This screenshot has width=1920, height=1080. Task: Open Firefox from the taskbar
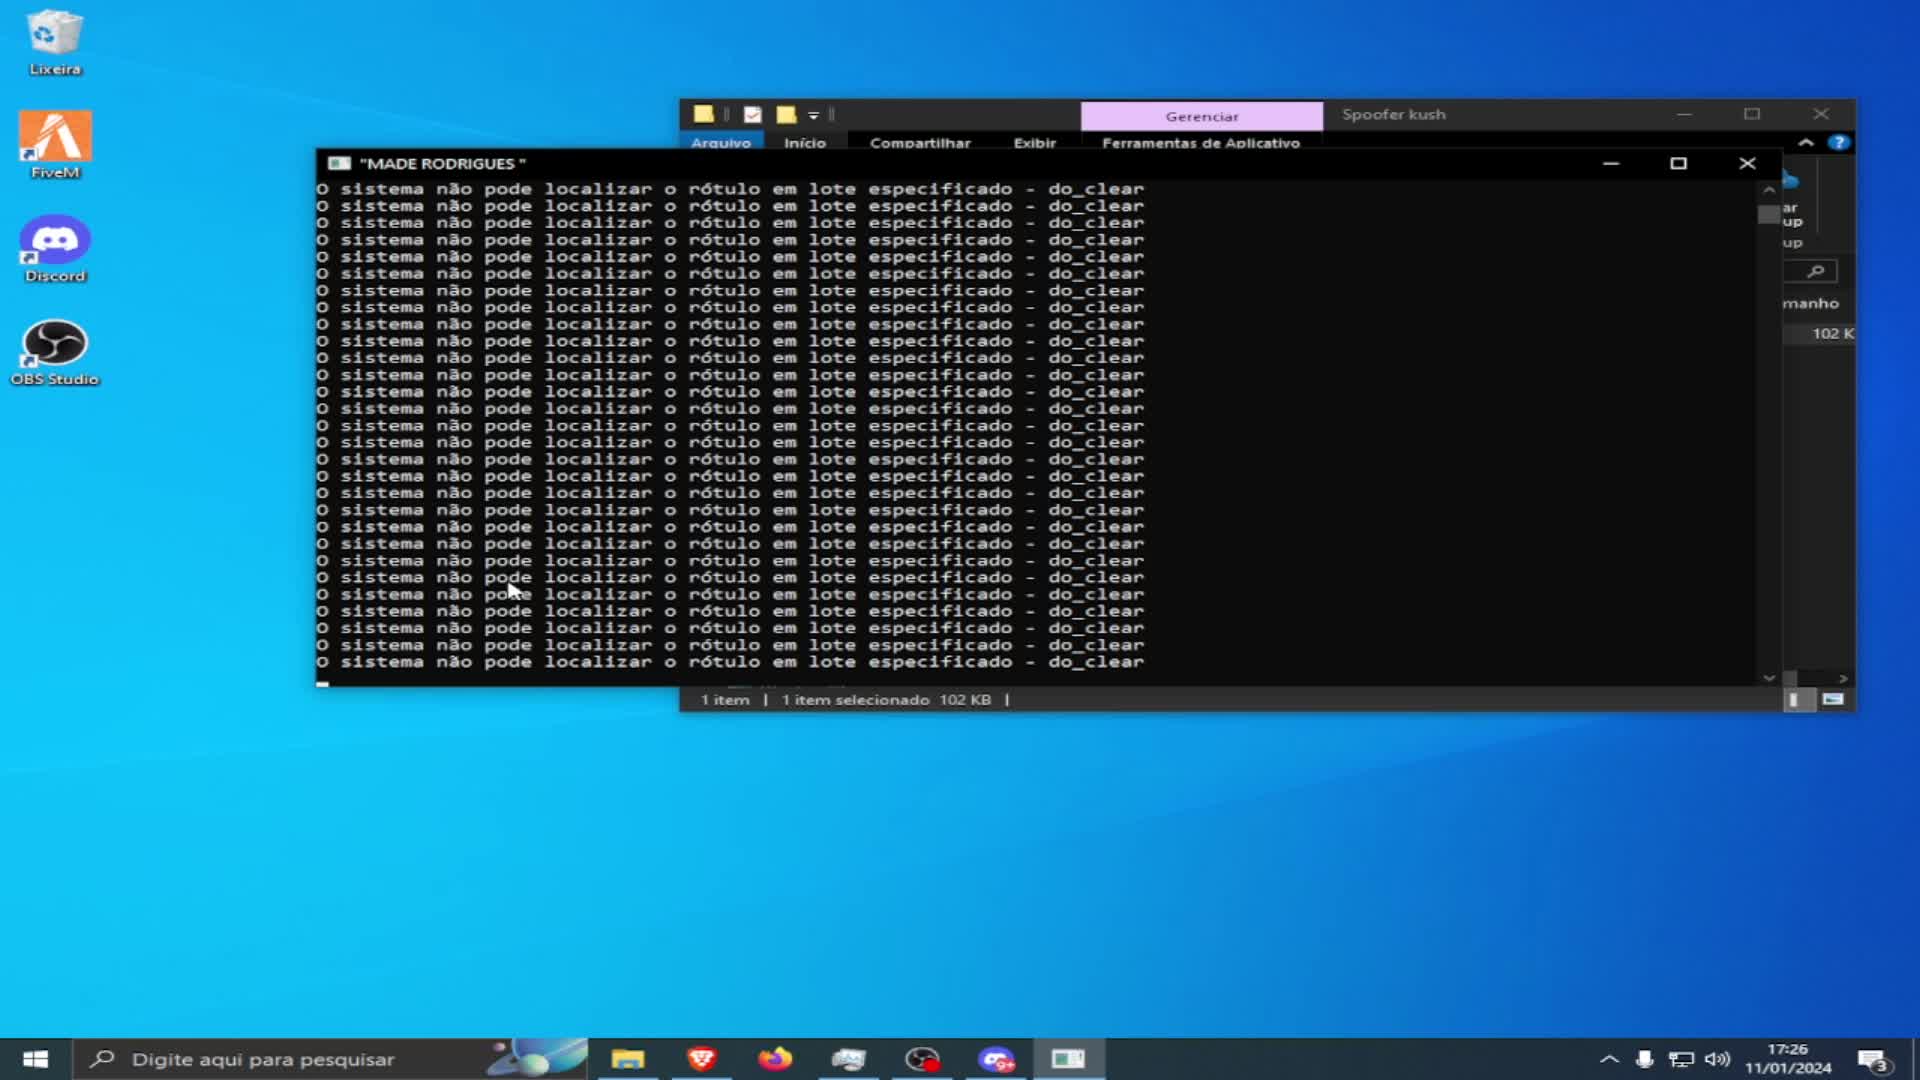(x=775, y=1059)
